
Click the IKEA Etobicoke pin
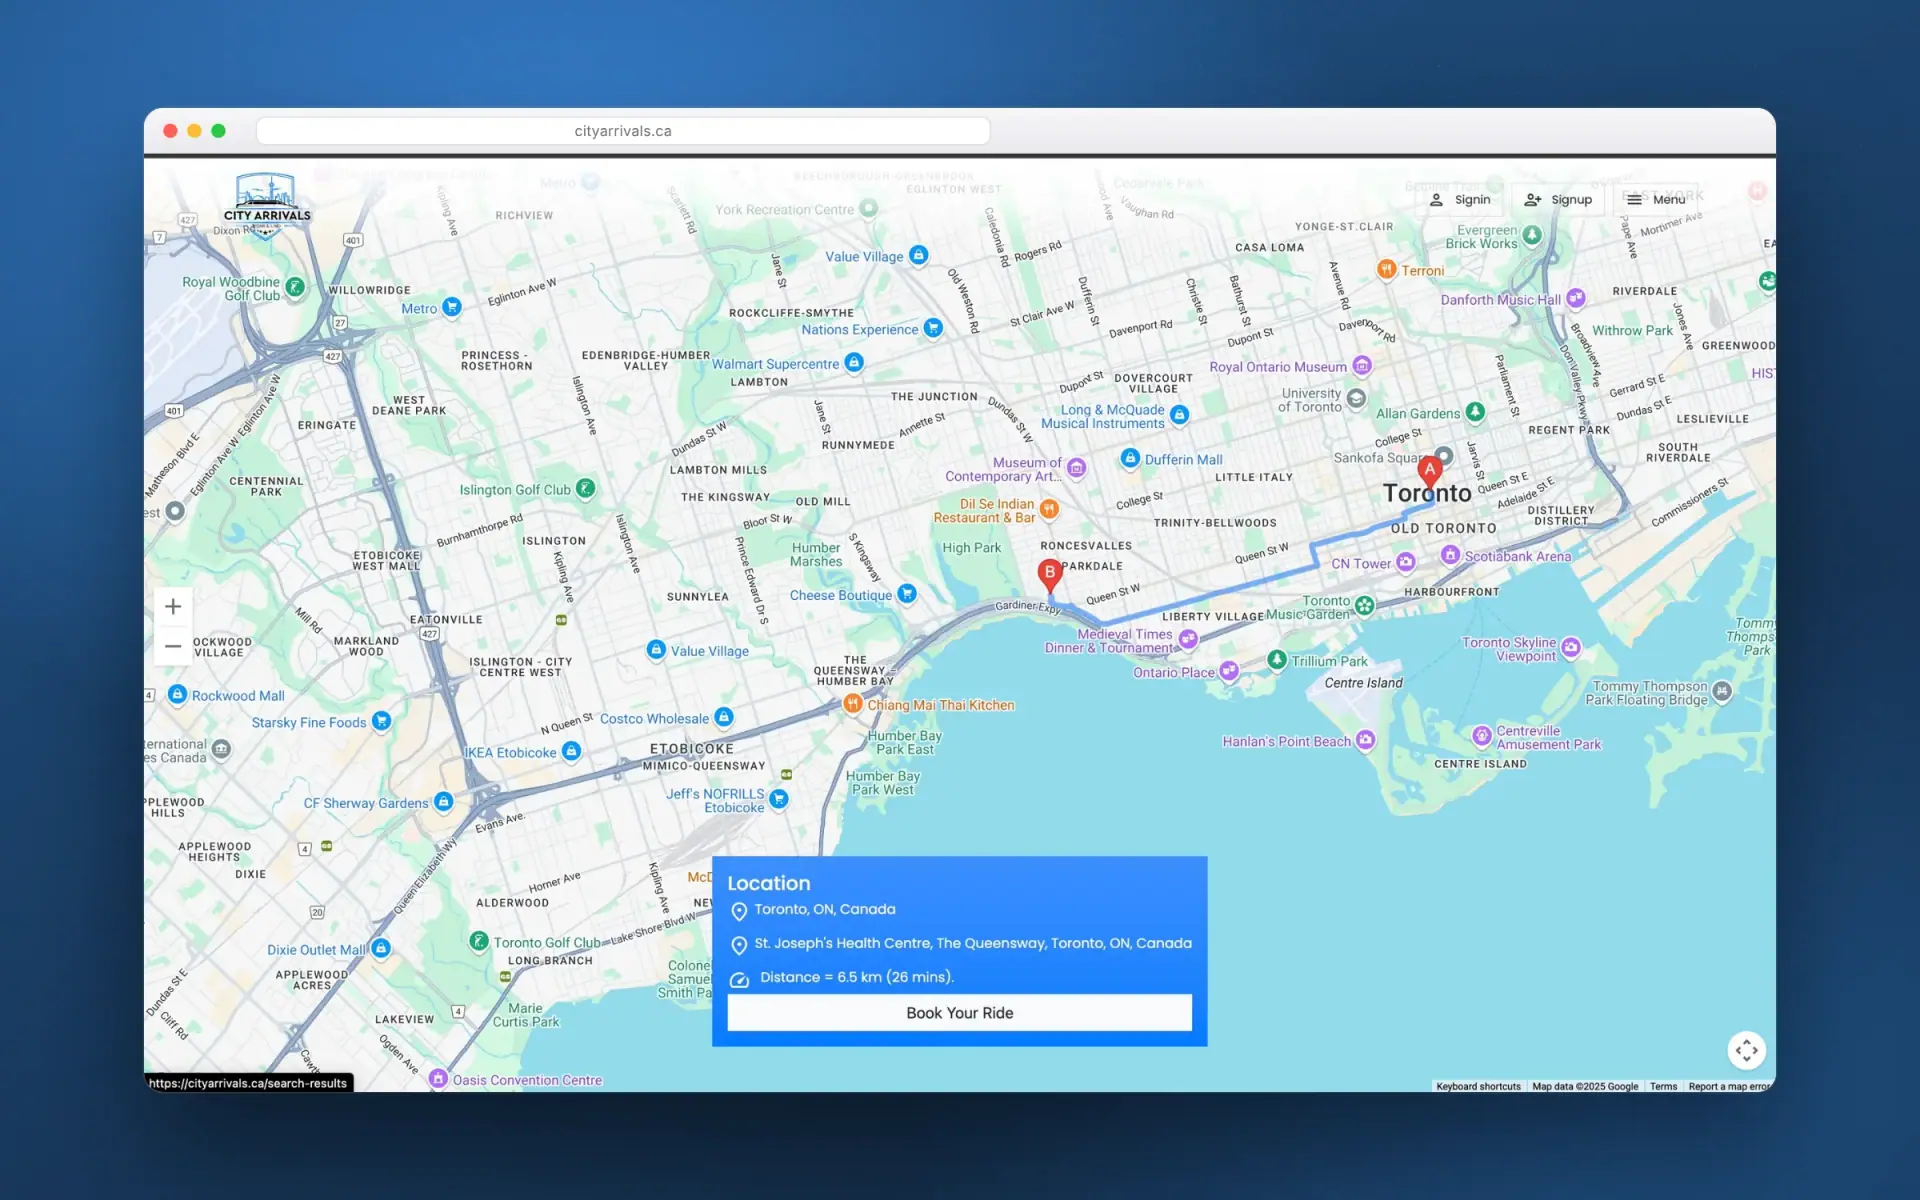571,751
